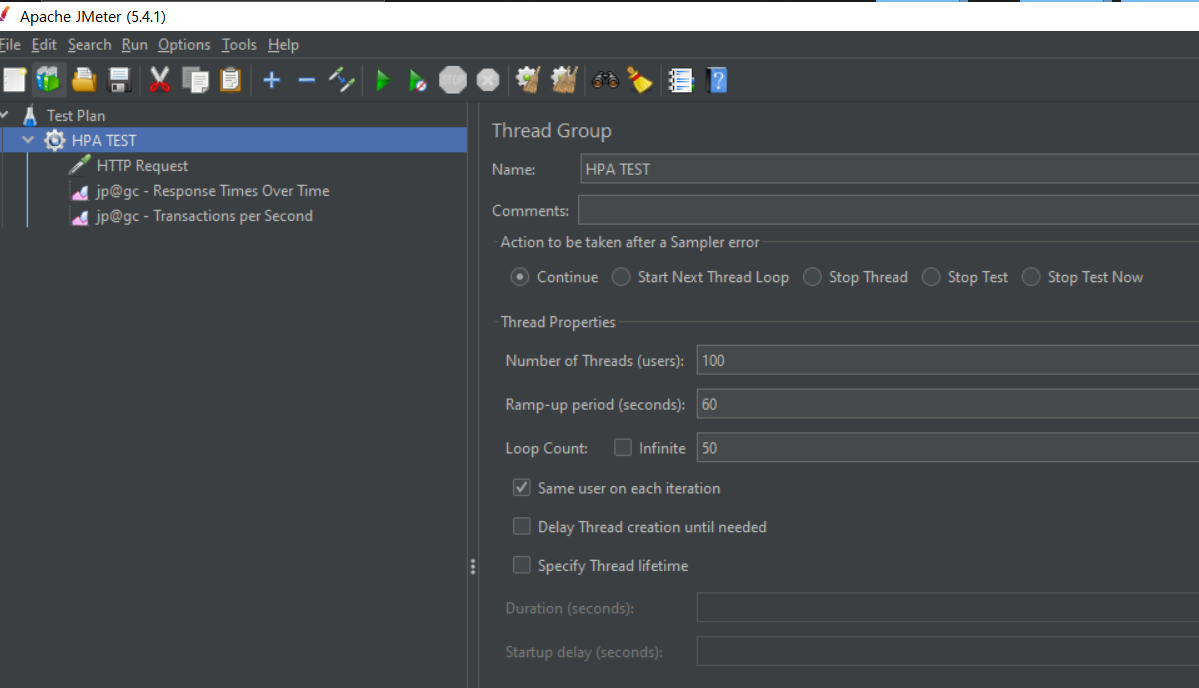The height and width of the screenshot is (688, 1199).
Task: Open the Edit menu
Action: (x=44, y=45)
